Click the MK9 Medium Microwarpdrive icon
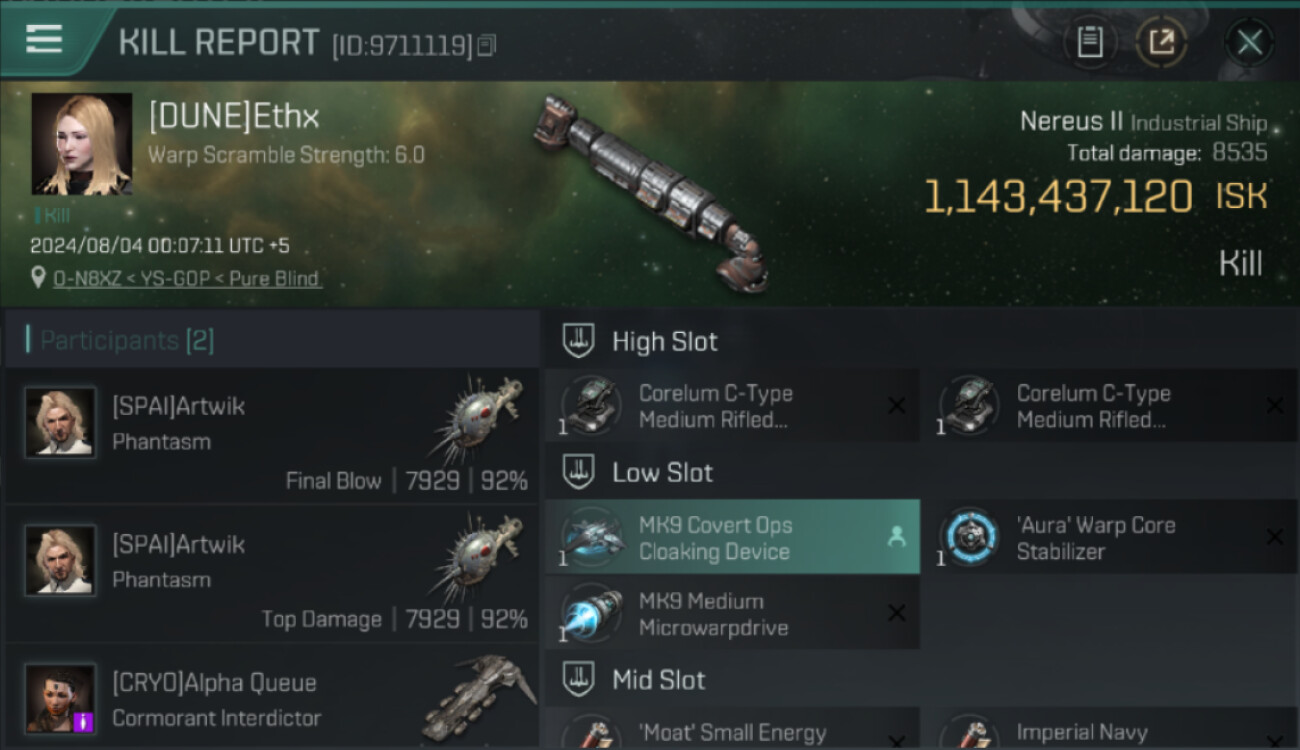The height and width of the screenshot is (750, 1300). coord(592,614)
